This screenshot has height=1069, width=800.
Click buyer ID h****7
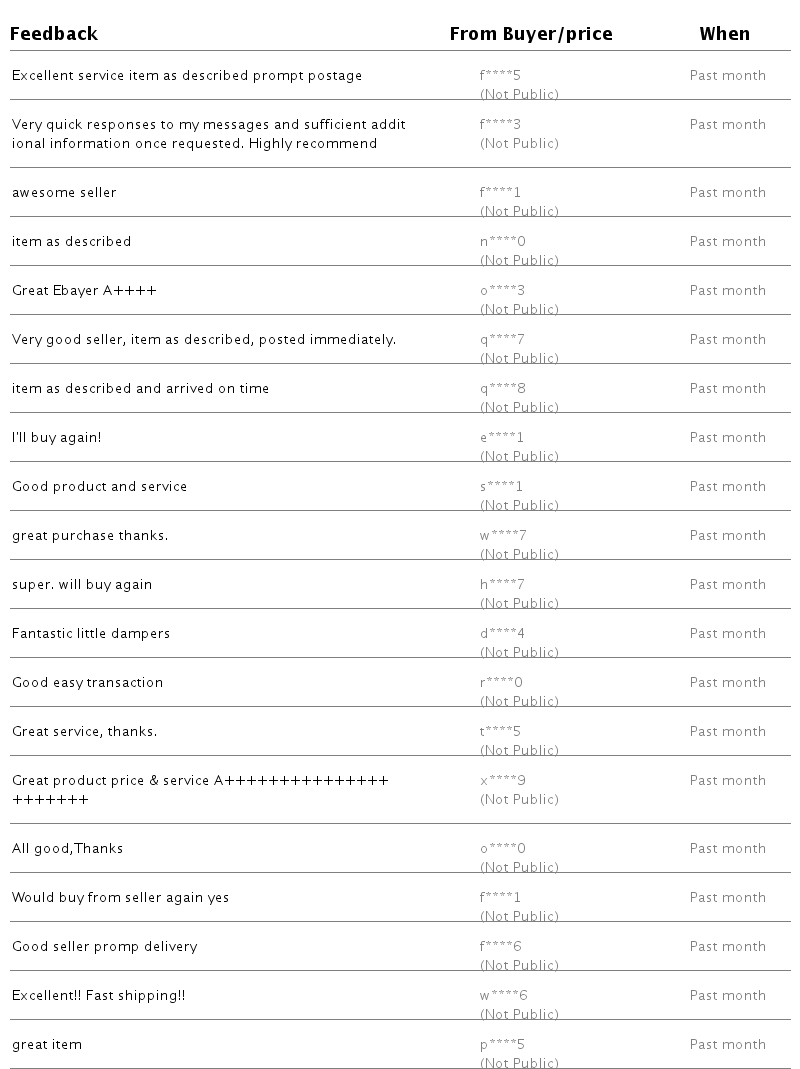pyautogui.click(x=503, y=584)
